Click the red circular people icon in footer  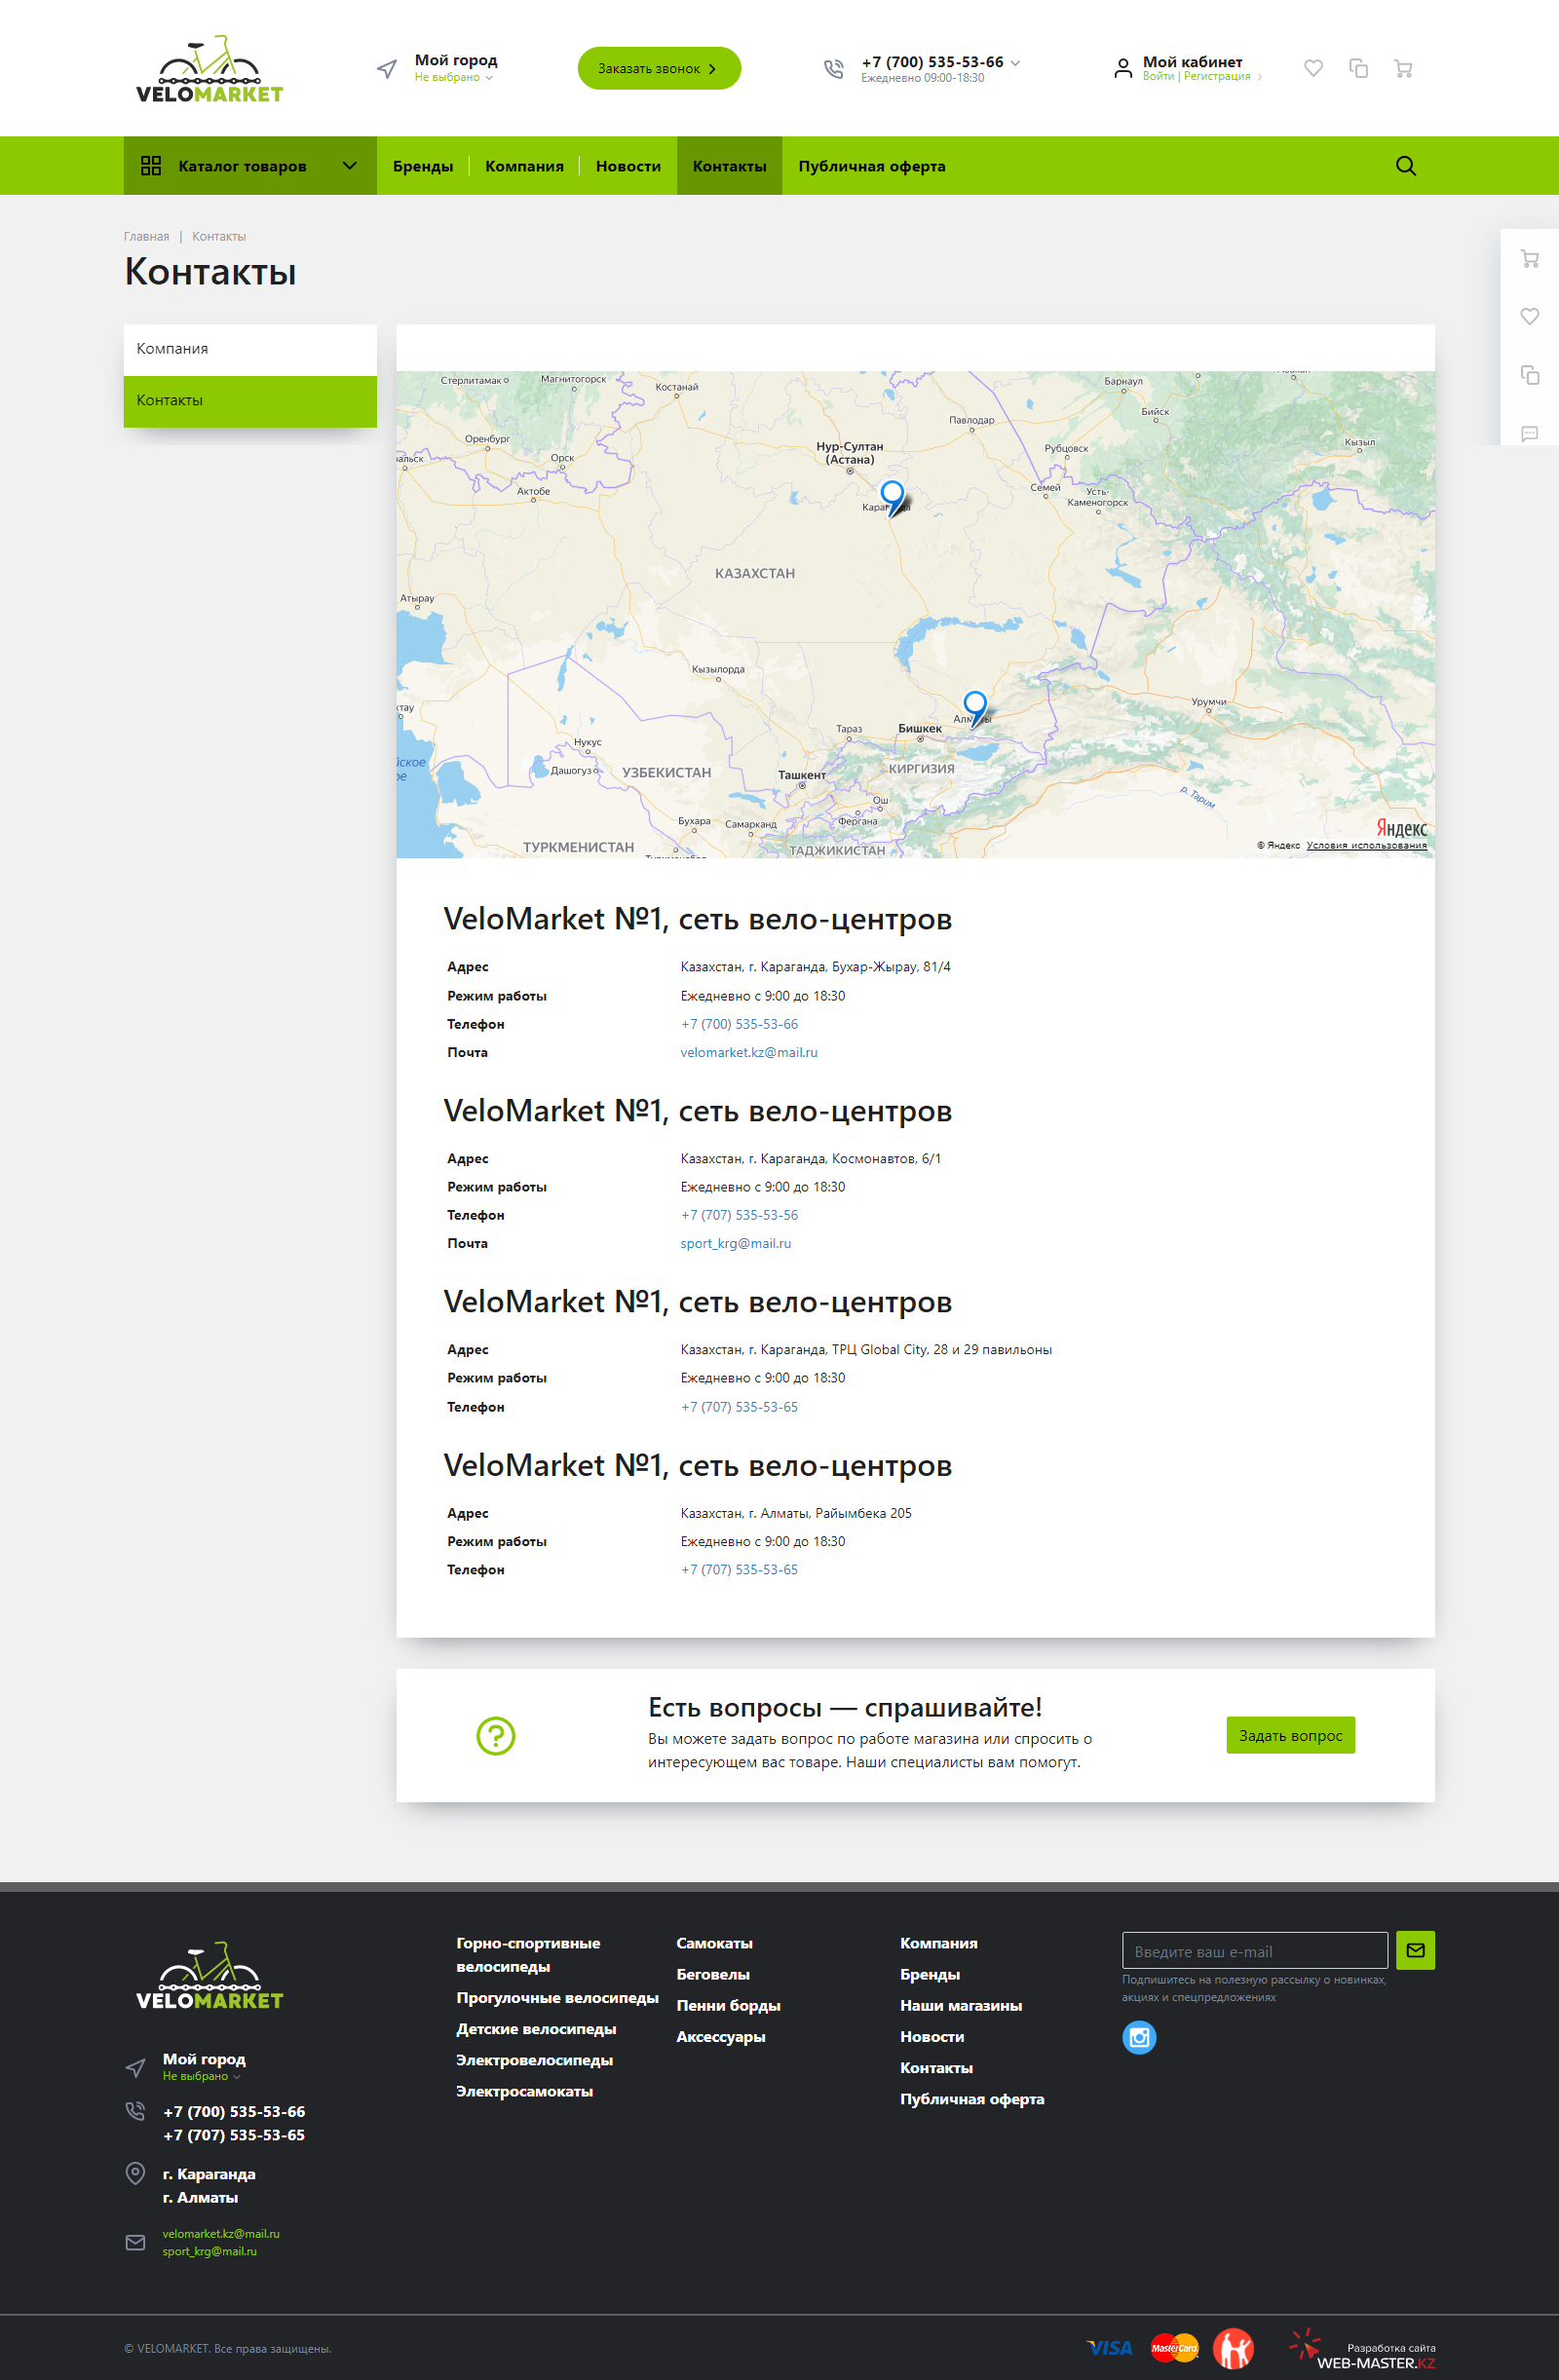tap(1233, 2348)
